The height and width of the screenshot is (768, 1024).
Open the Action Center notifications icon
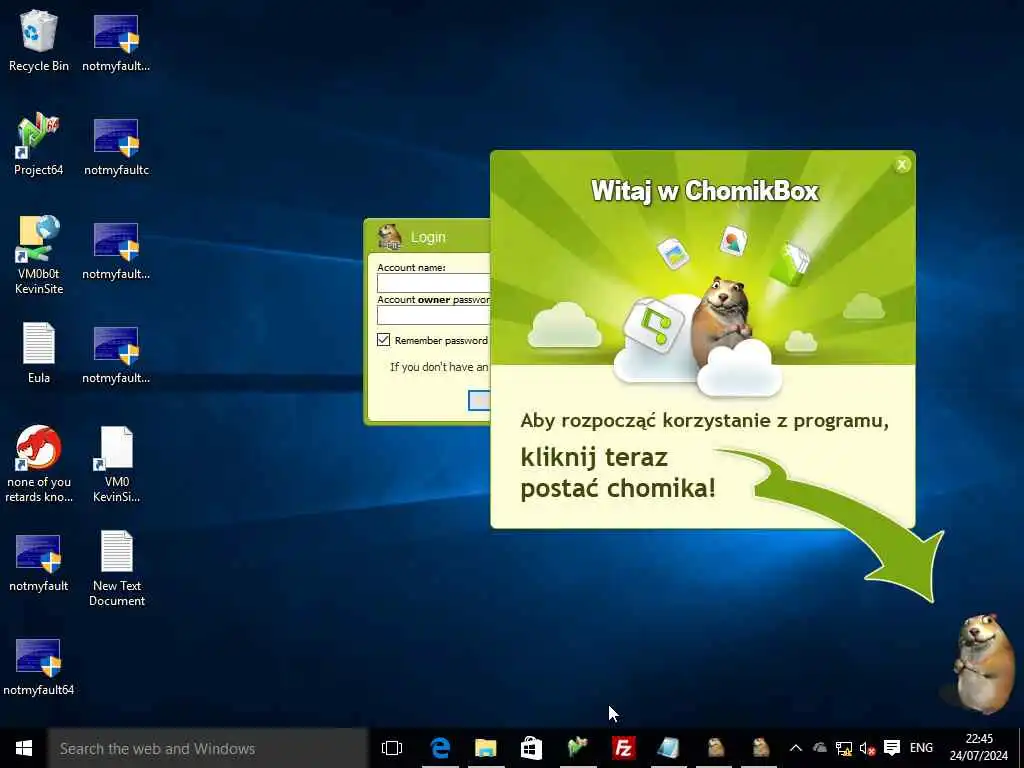tap(891, 748)
